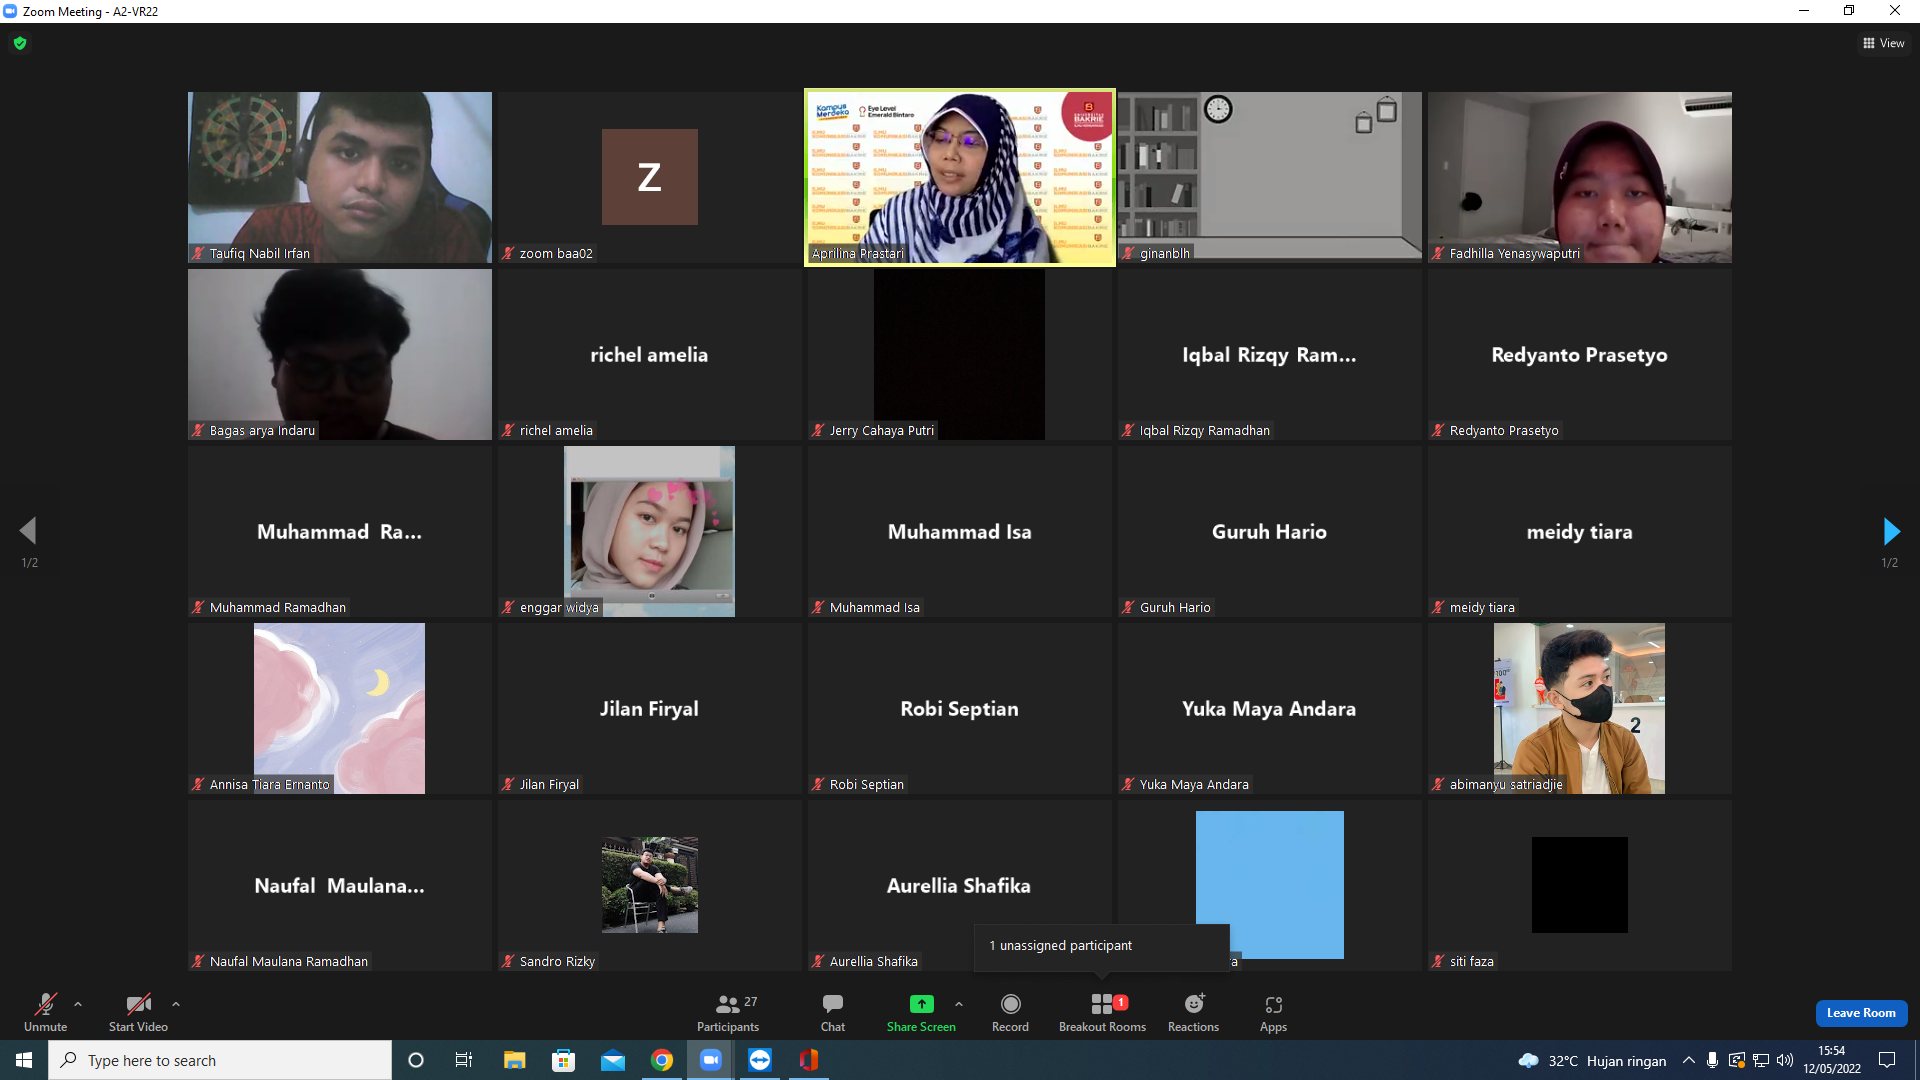Click the '1 unassigned participant' tooltip
Image resolution: width=1920 pixels, height=1080 pixels.
(1102, 946)
